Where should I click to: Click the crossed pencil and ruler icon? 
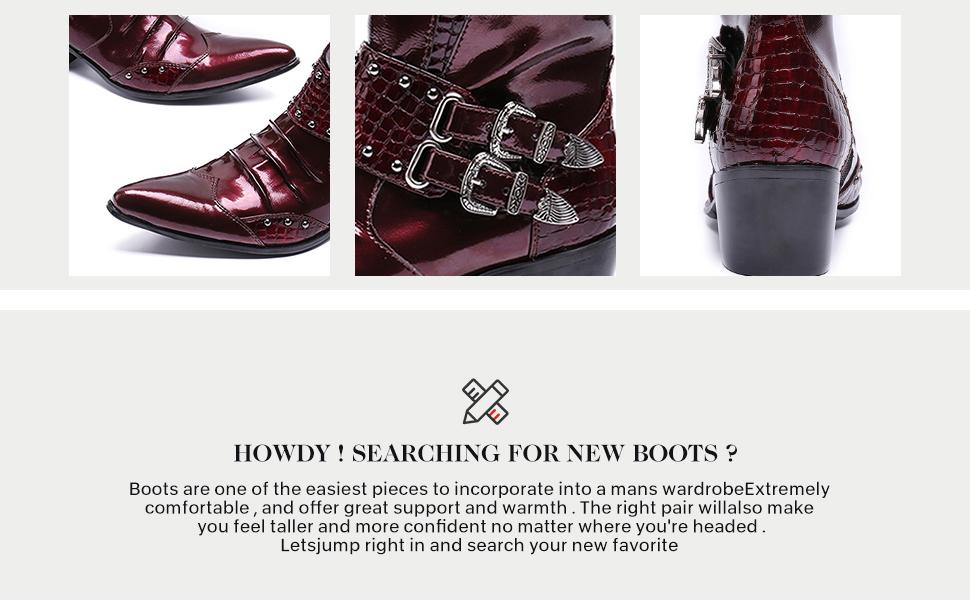point(486,402)
